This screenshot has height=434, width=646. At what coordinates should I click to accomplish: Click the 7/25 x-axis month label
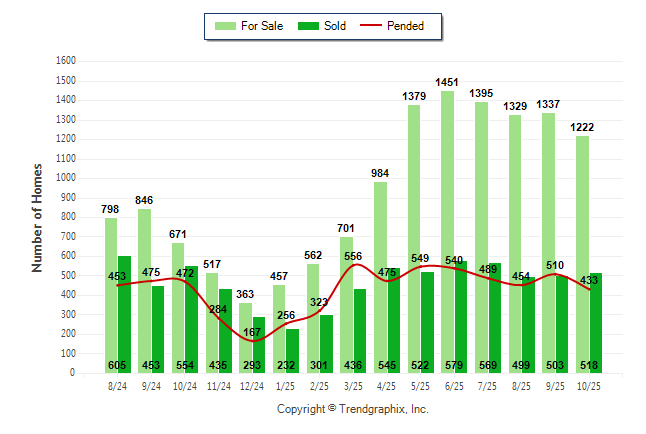488,385
